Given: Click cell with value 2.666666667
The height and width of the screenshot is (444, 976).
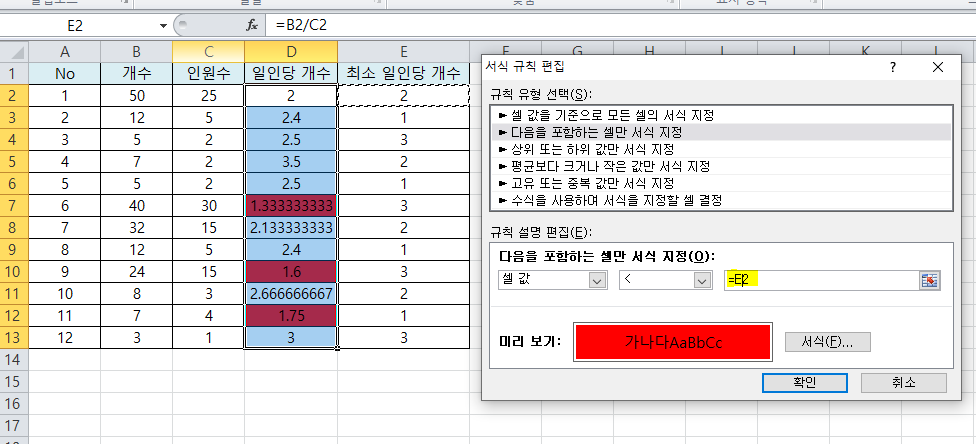Looking at the screenshot, I should 291,293.
